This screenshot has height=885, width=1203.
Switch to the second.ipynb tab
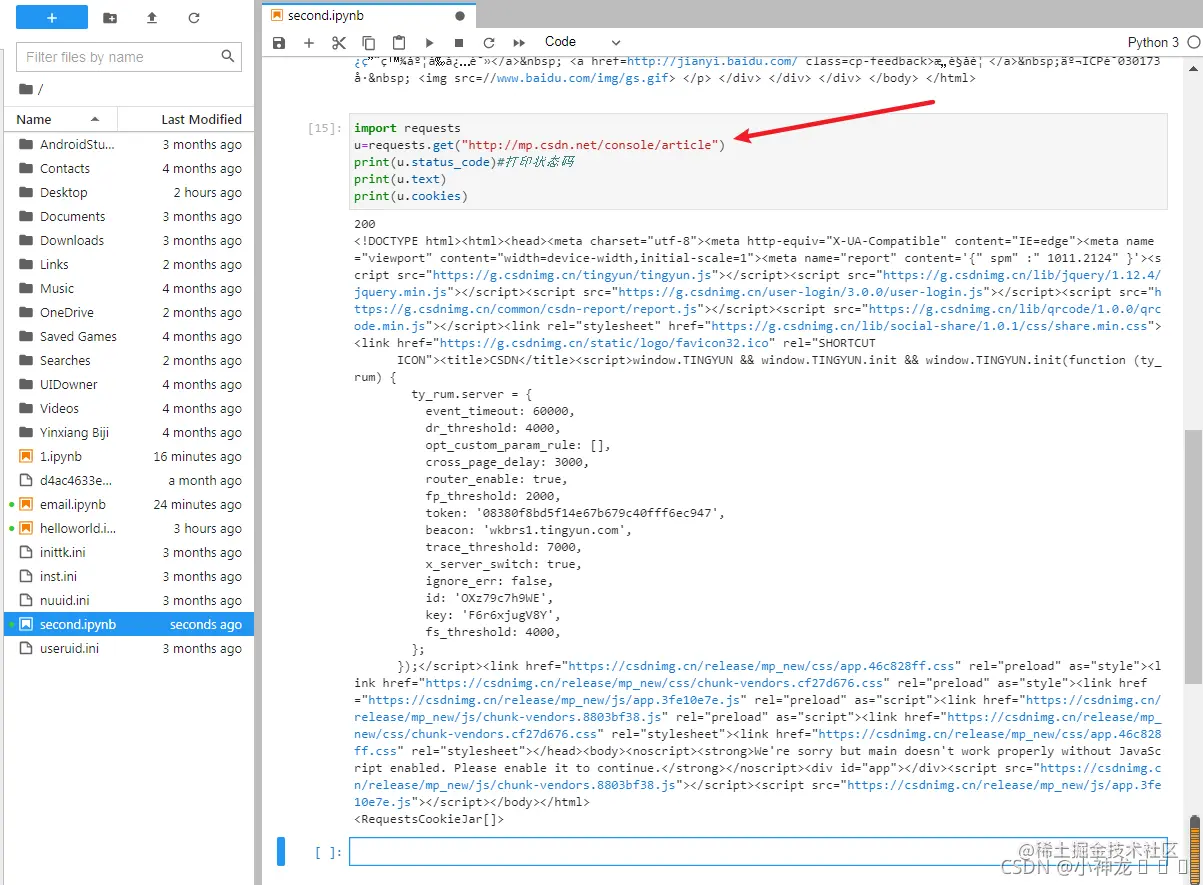coord(369,15)
